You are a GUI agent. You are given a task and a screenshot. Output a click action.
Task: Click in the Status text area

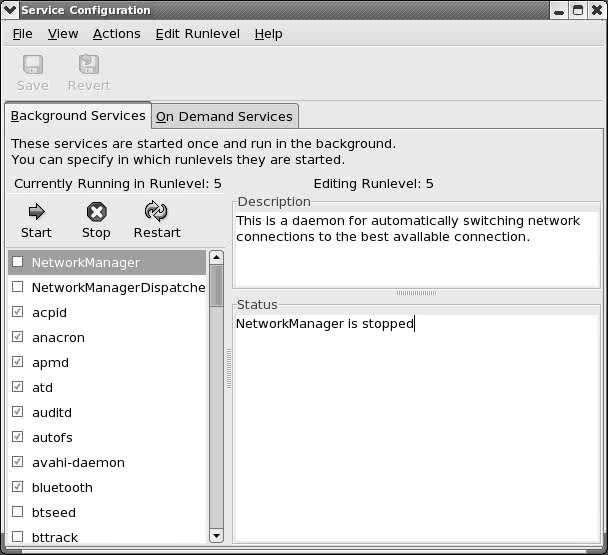click(417, 429)
